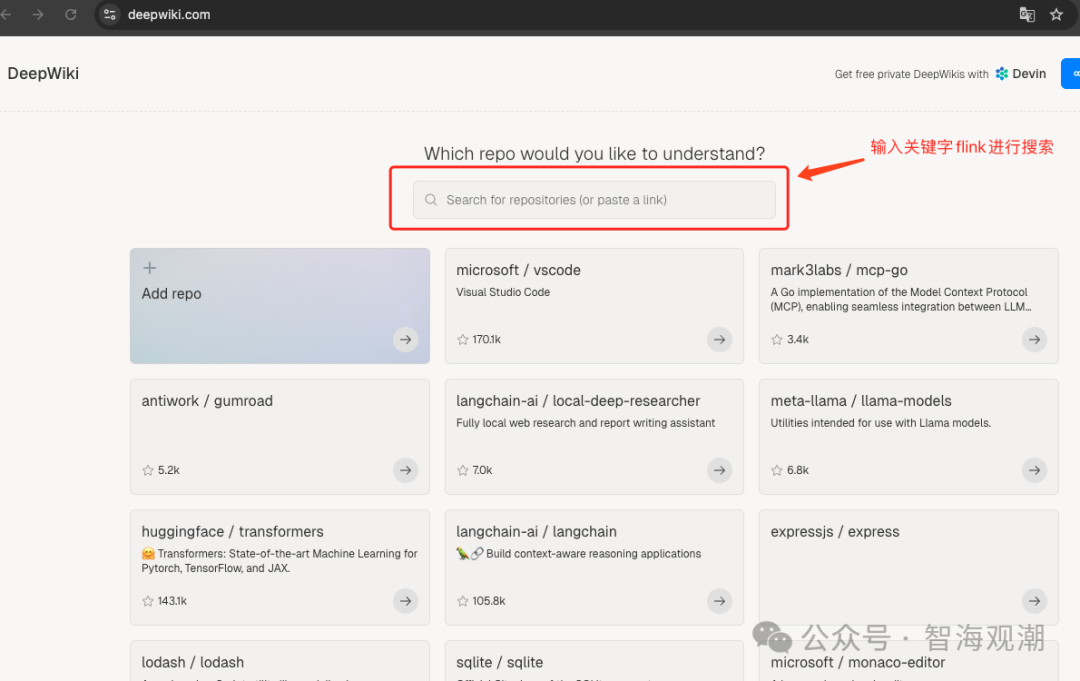This screenshot has width=1080, height=681.
Task: Click the arrow on llama-models card
Action: point(1035,470)
